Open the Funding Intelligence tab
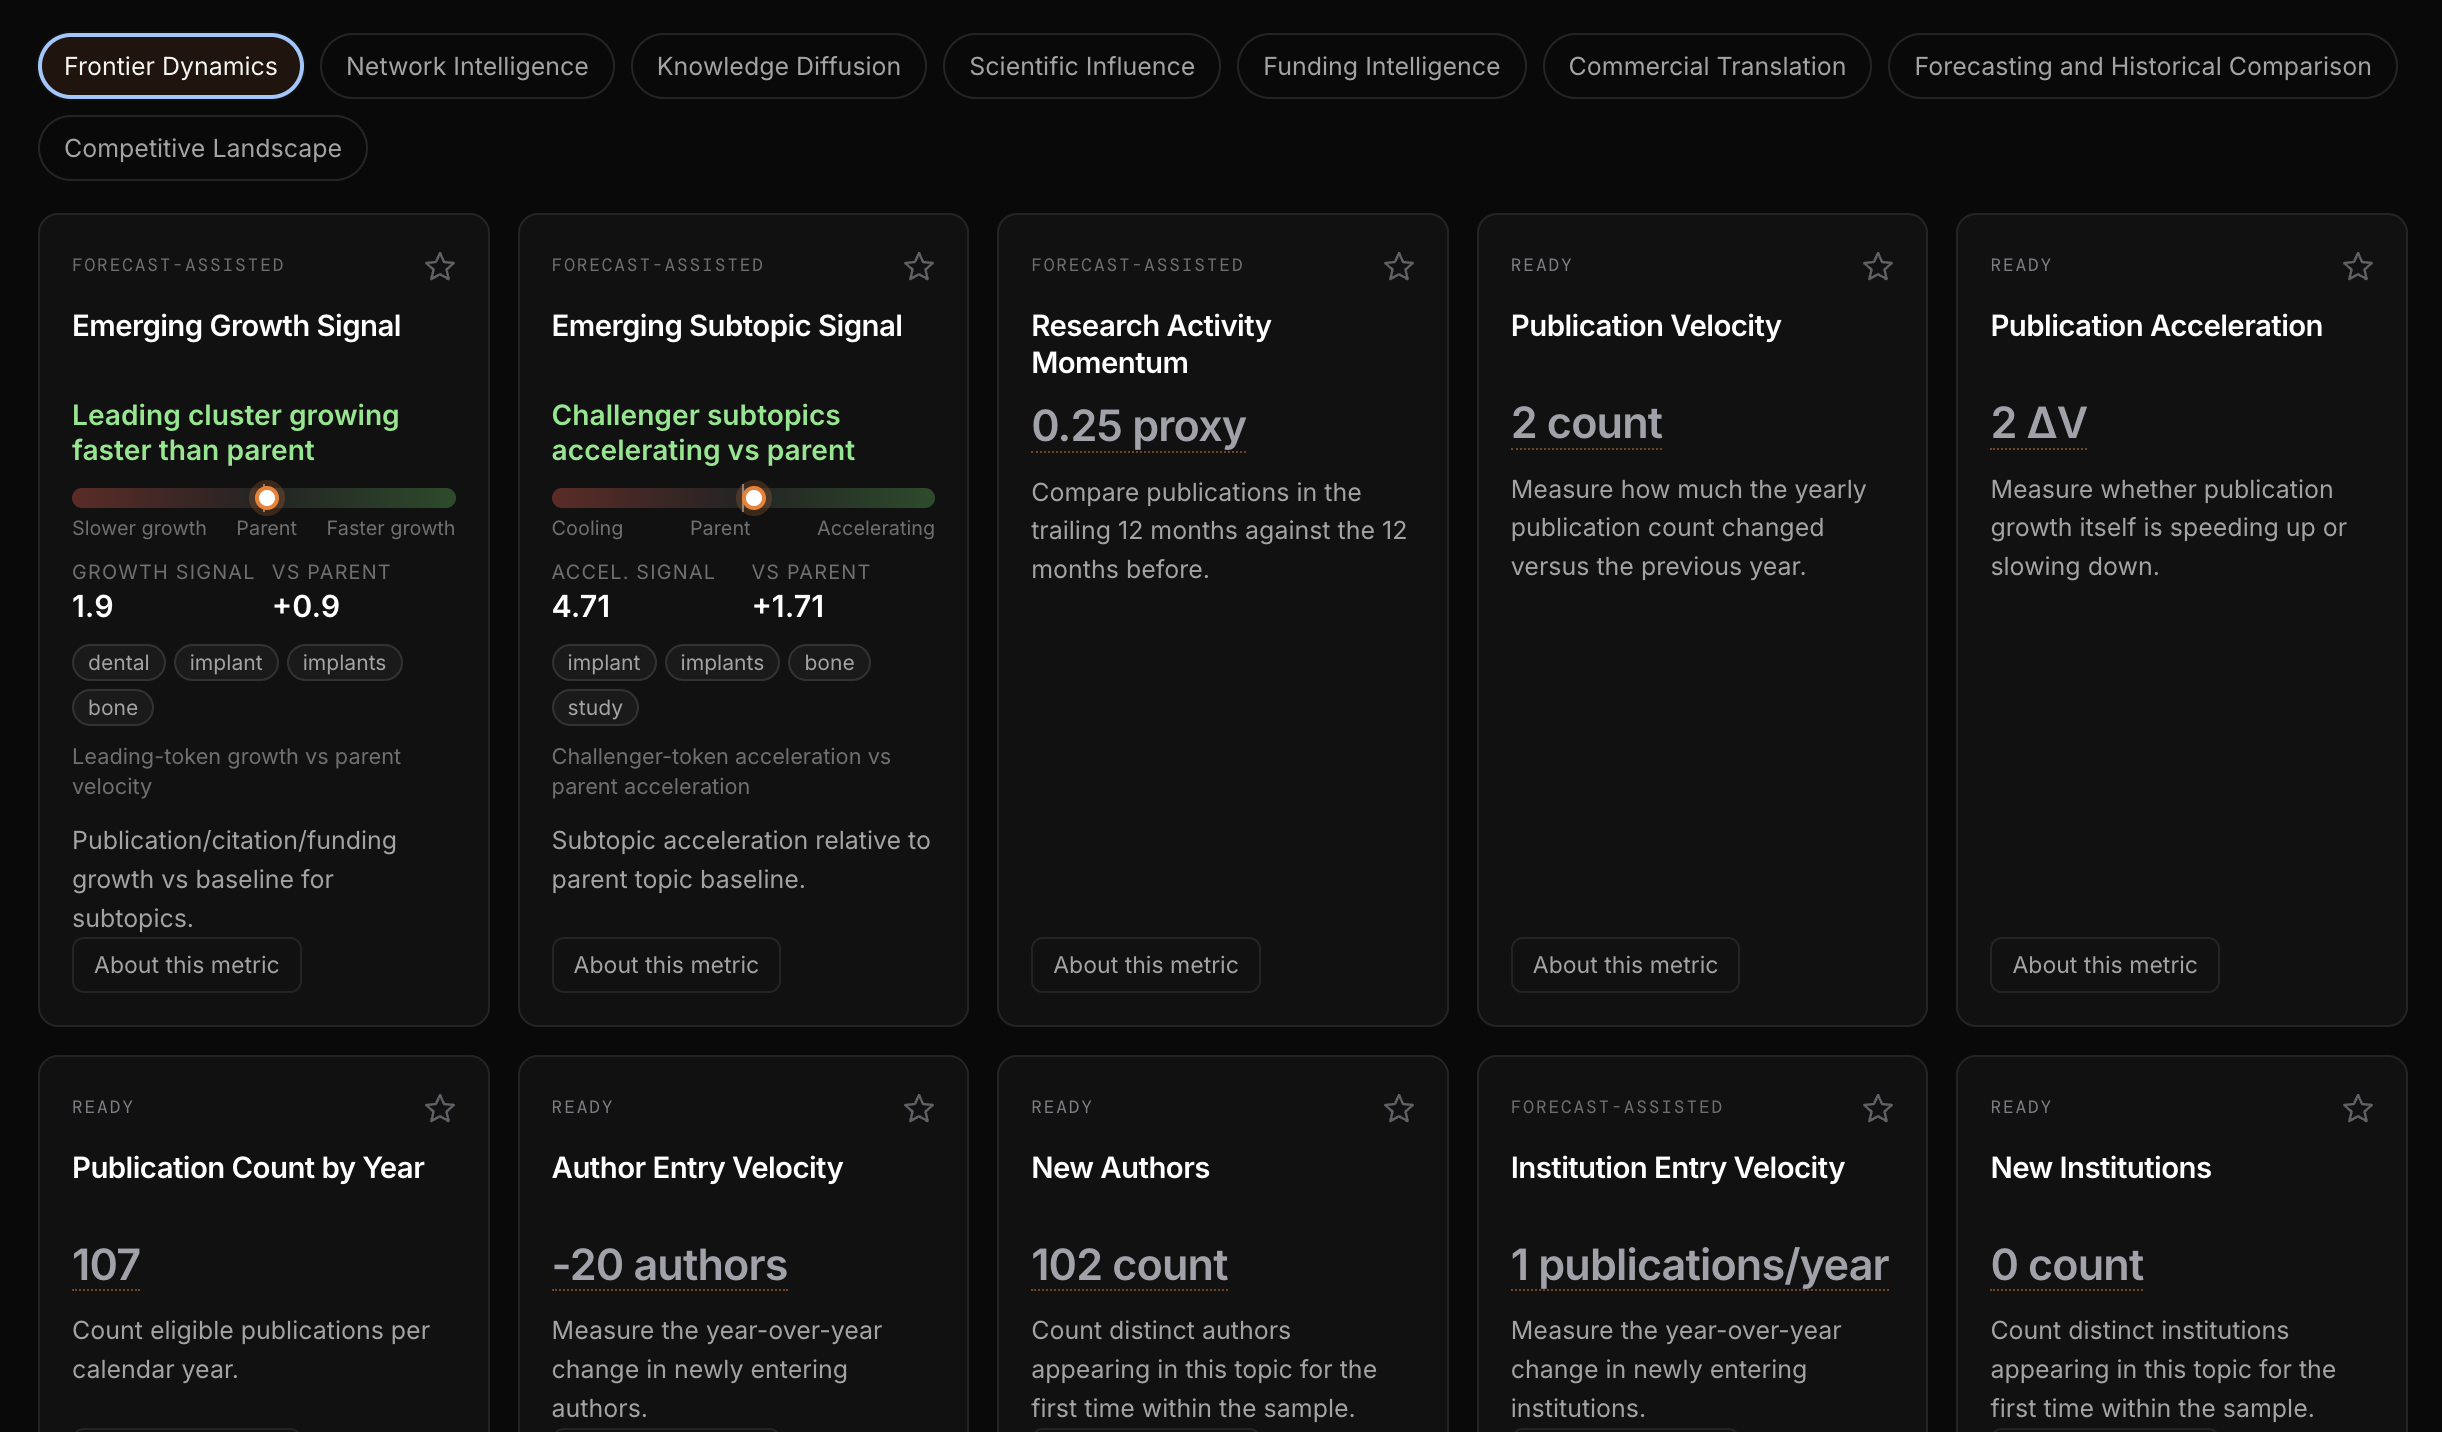Viewport: 2442px width, 1432px height. pos(1382,66)
